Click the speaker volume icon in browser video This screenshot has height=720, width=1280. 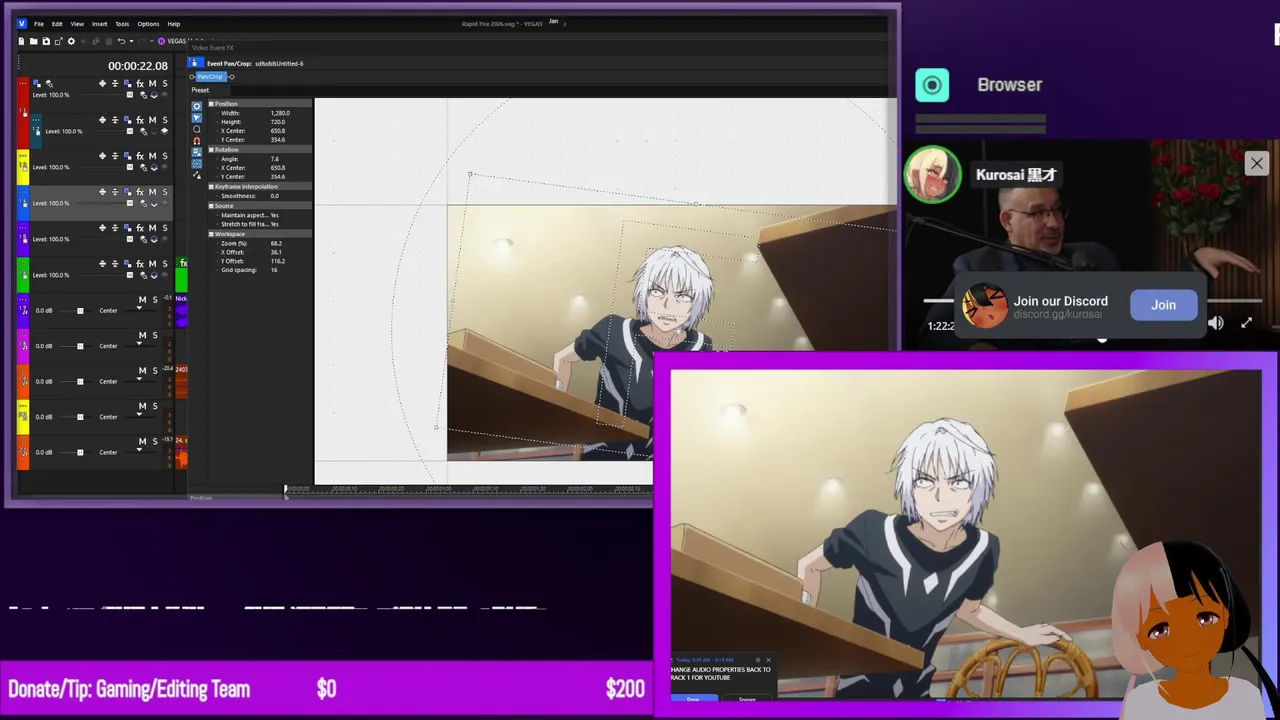1215,323
